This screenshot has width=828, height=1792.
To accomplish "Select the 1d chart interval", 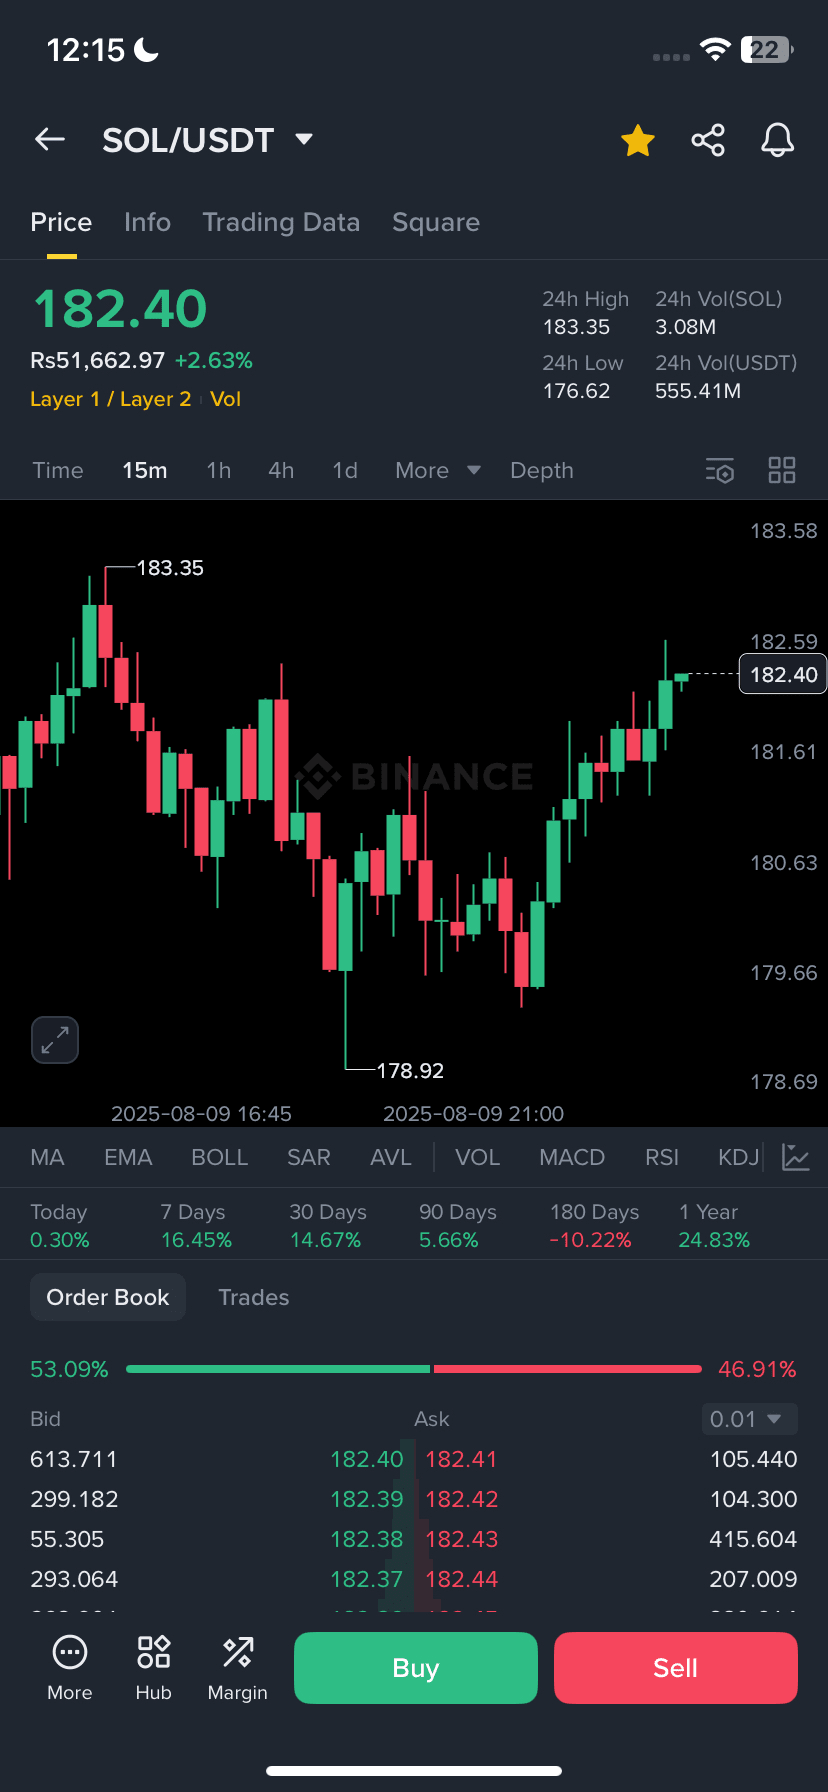I will (345, 470).
